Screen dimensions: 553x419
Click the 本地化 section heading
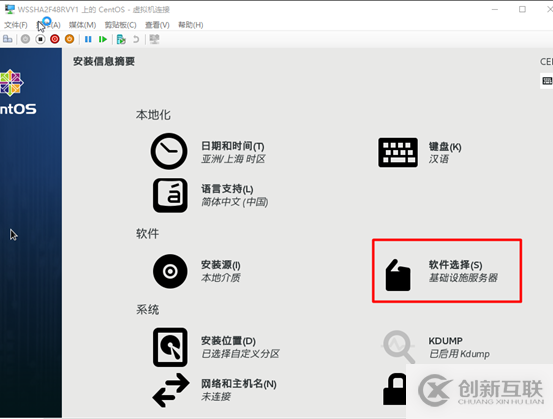coord(153,115)
